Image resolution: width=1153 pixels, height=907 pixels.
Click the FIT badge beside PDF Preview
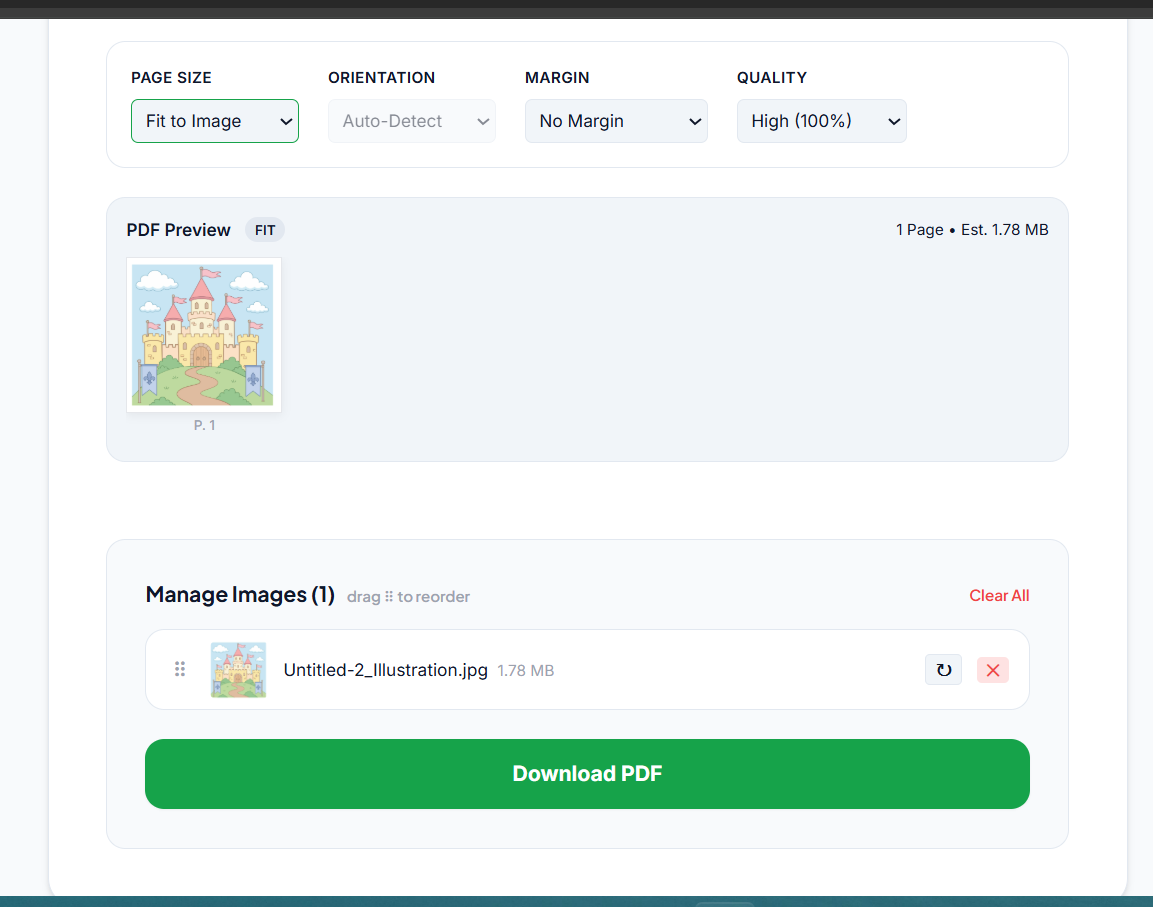265,230
